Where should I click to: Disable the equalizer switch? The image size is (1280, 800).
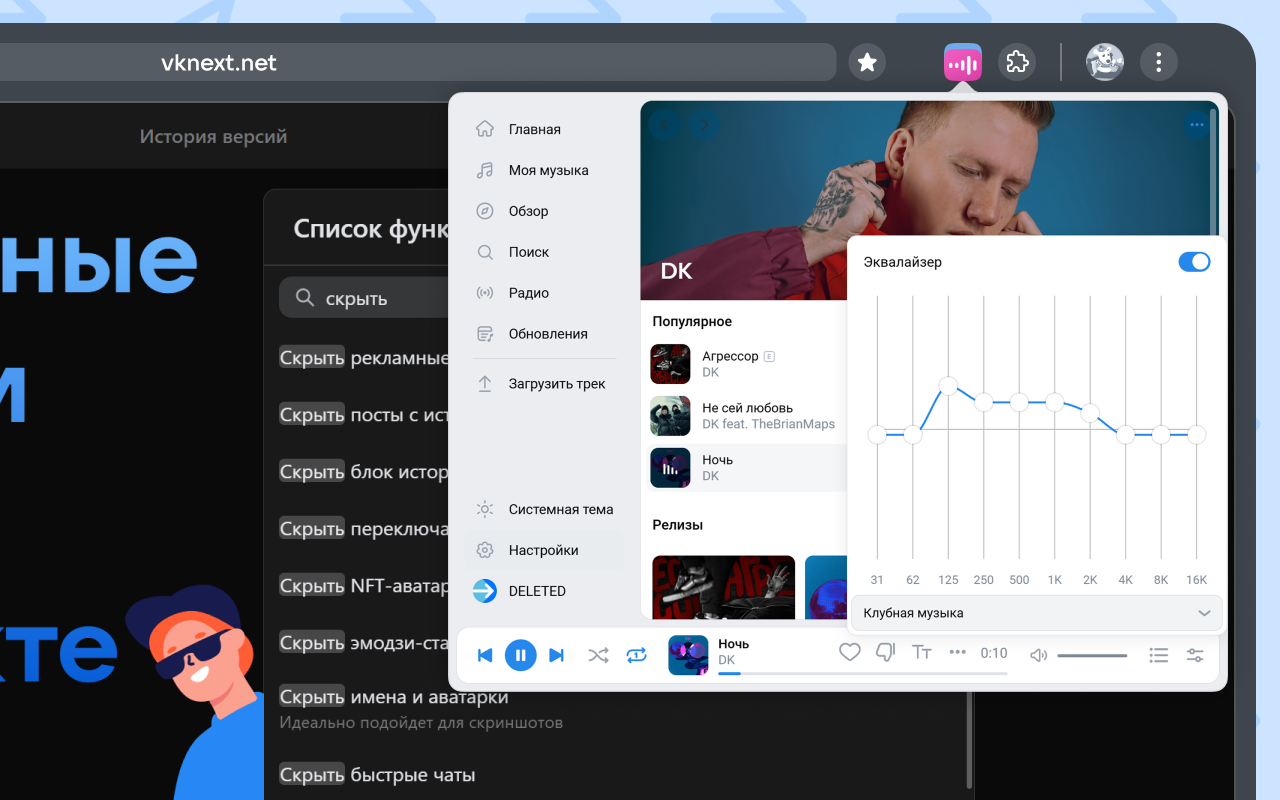click(1194, 262)
